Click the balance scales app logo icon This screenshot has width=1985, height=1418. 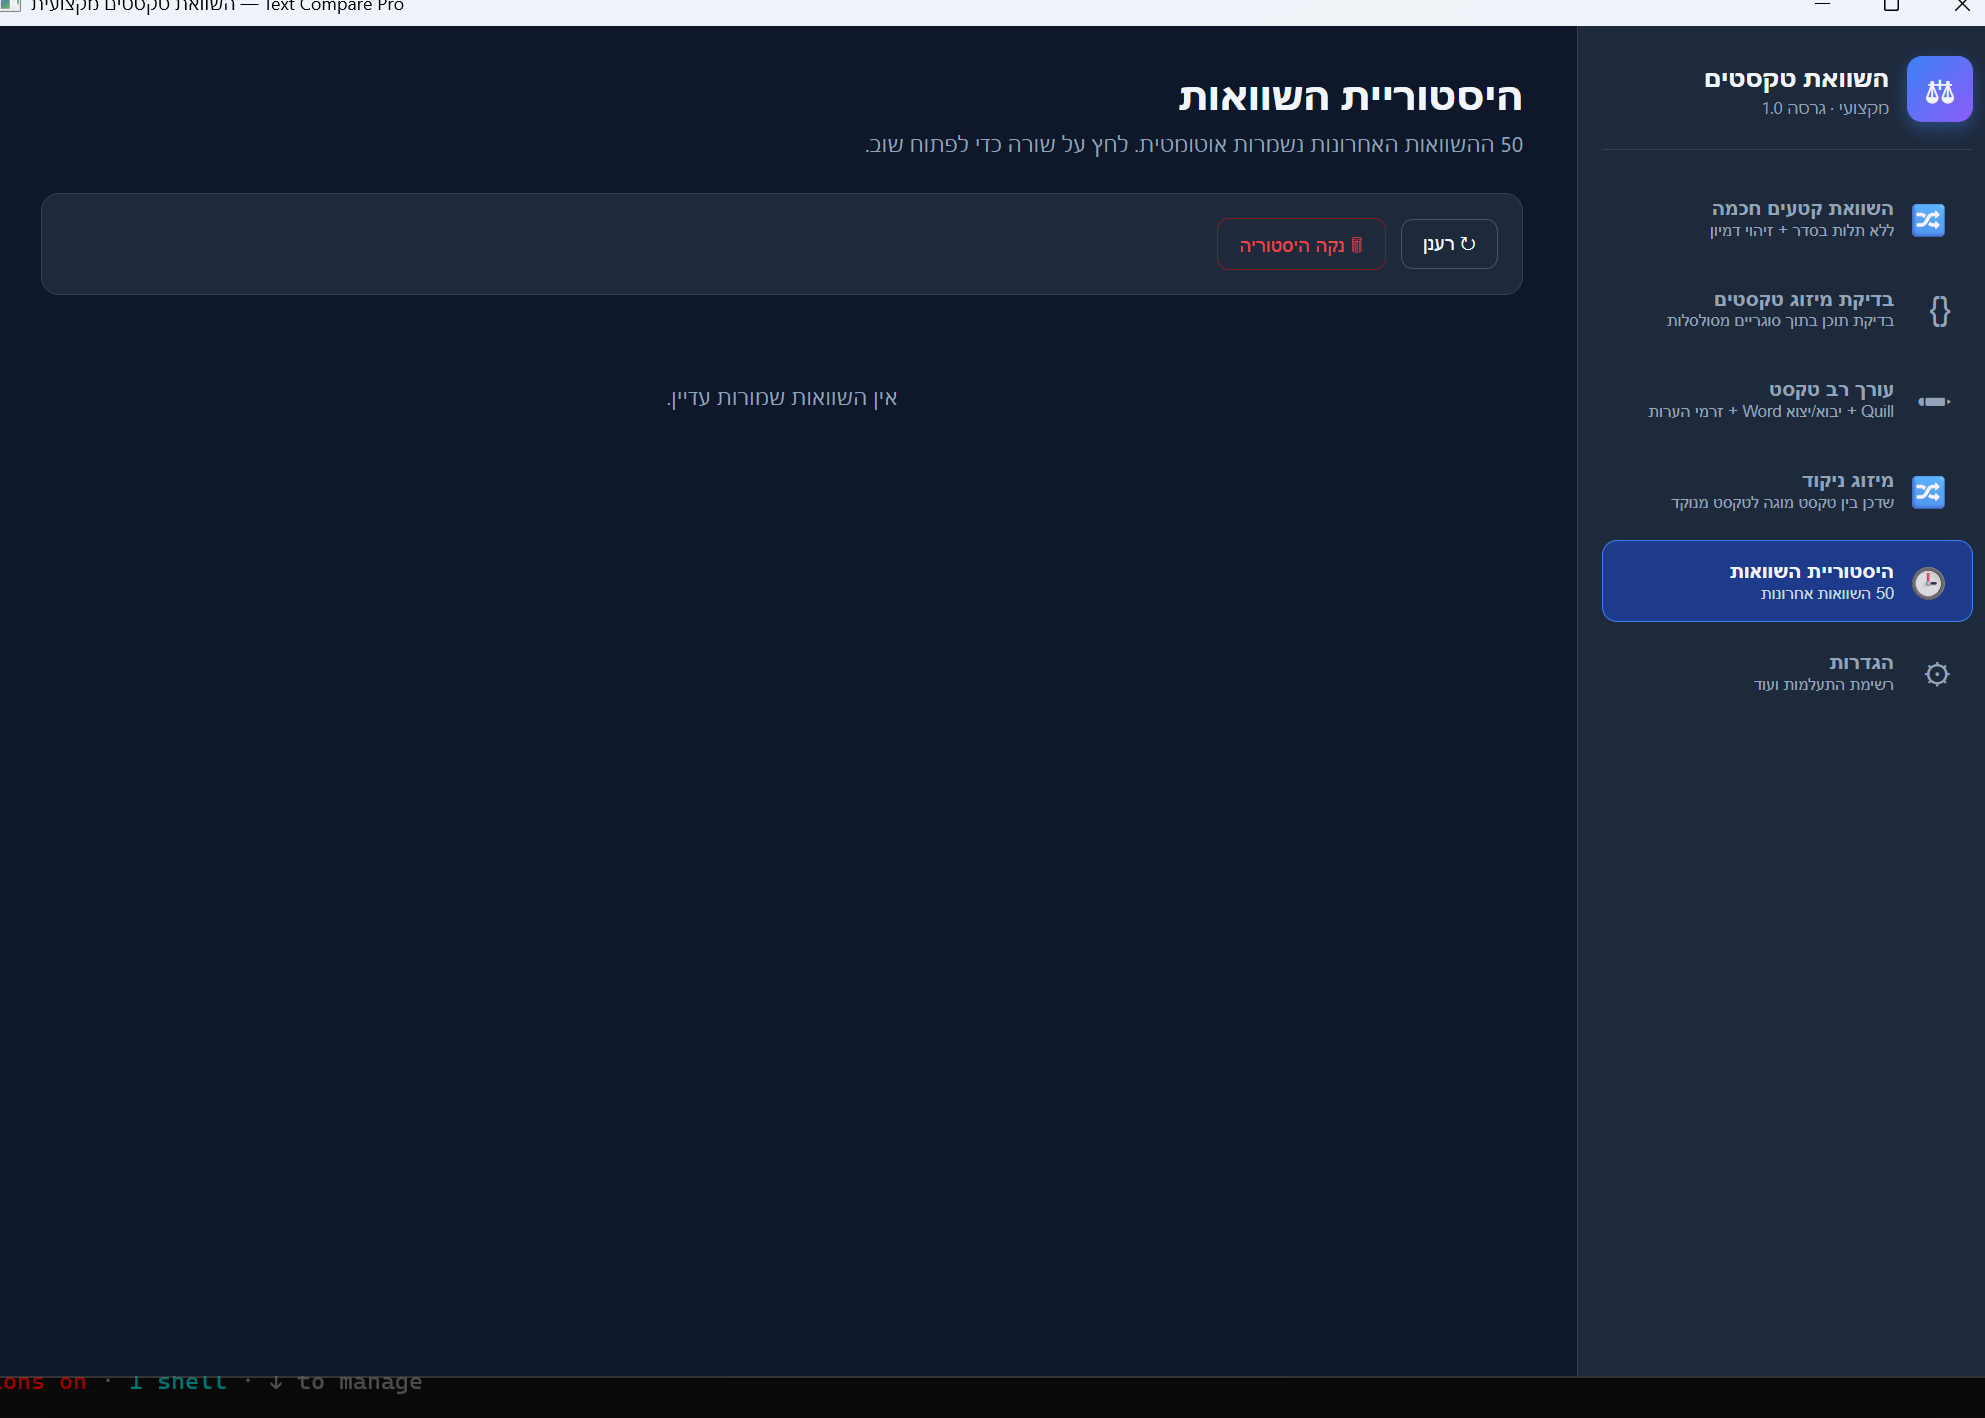(1939, 90)
